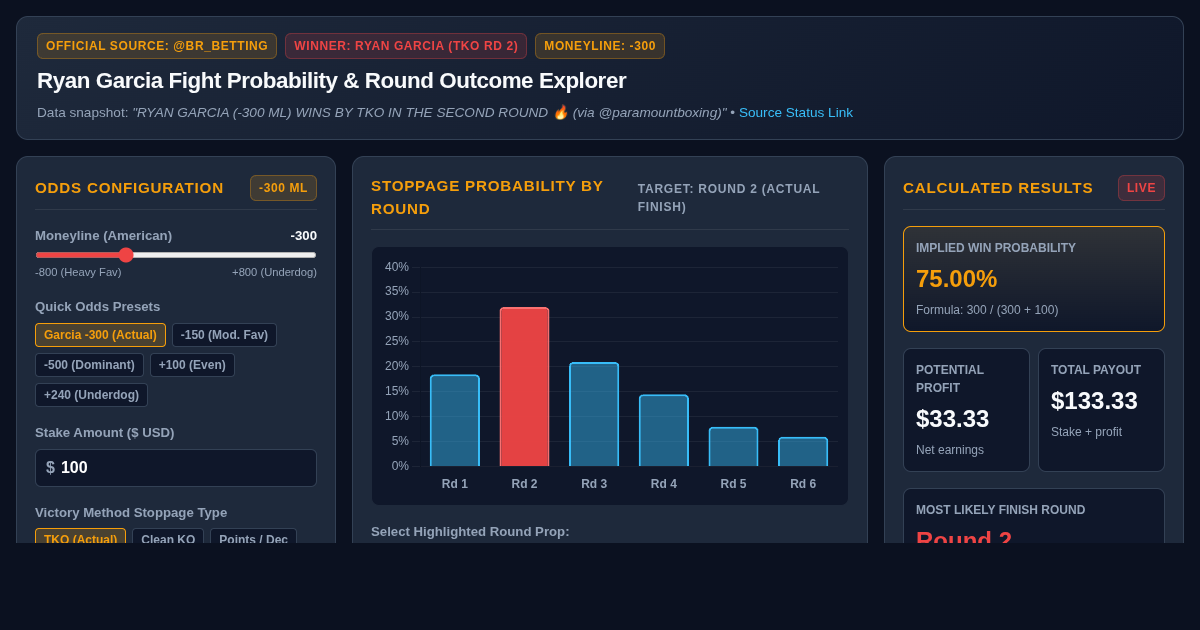Screen dimensions: 1200x630
Task: Click the Select Highlighted Round Prop label
Action: 470,532
